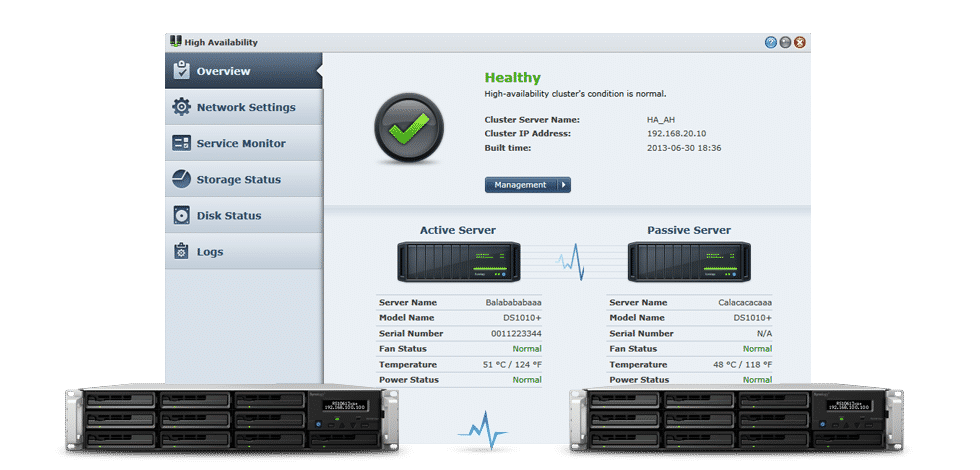Image resolution: width=980 pixels, height=470 pixels.
Task: Click the High Availability app icon in title bar
Action: click(176, 42)
